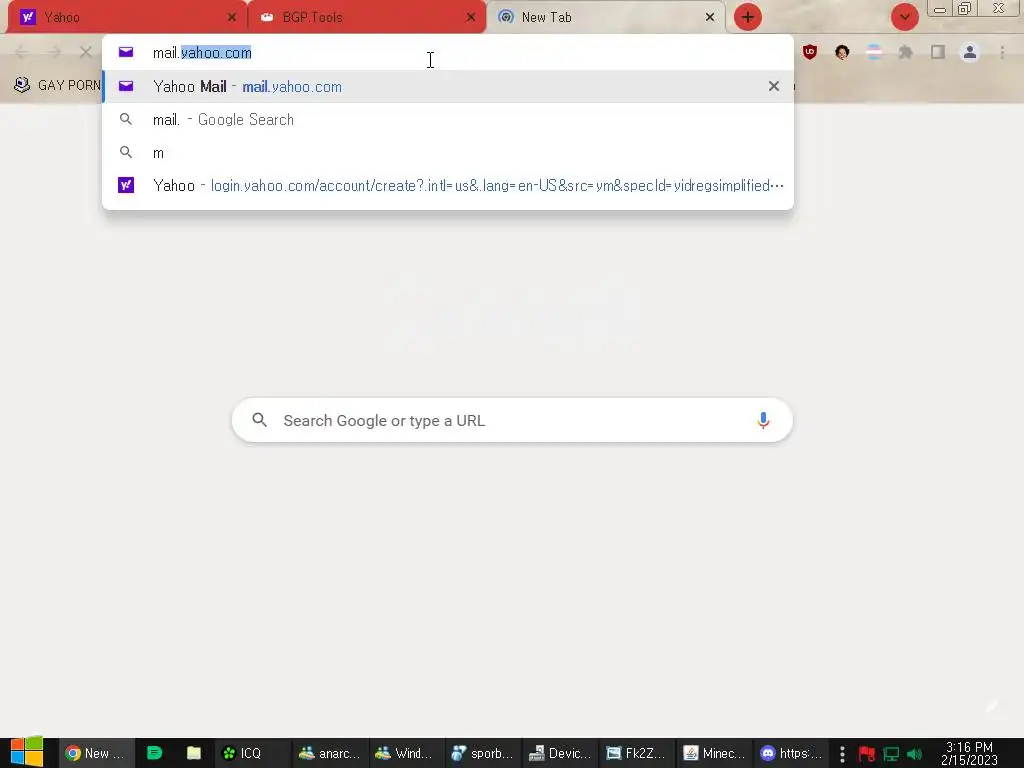Open ICQ from the taskbar
The image size is (1024, 768).
251,753
